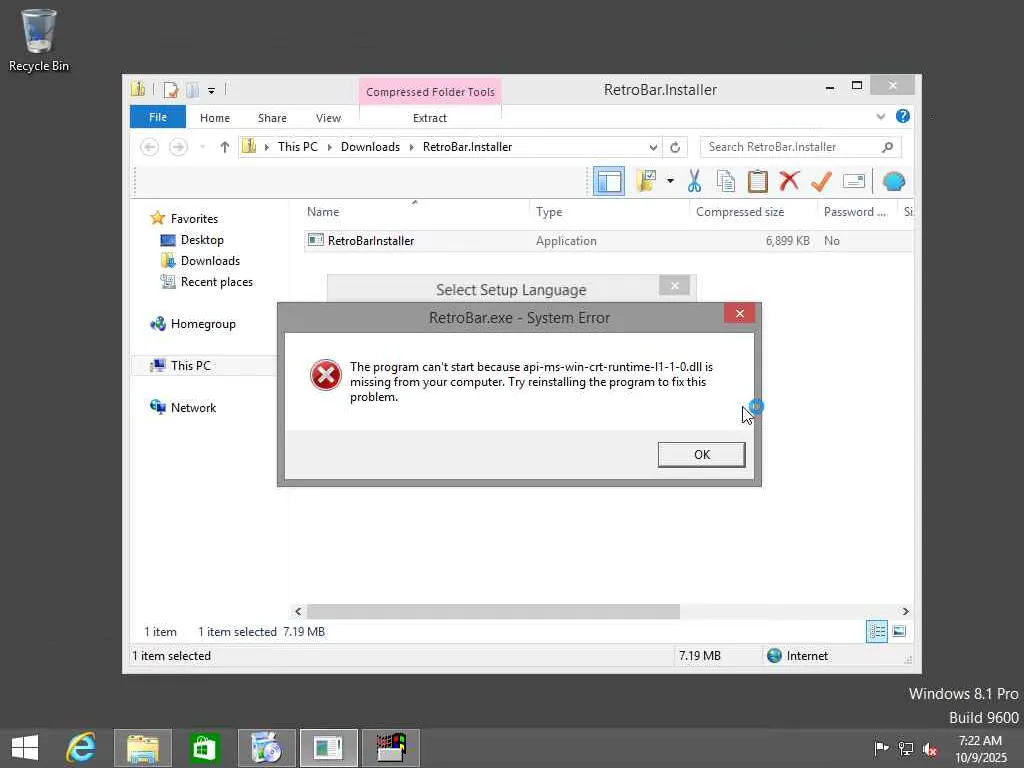Image resolution: width=1024 pixels, height=768 pixels.
Task: Click the Properties icon in title bar
Action: (171, 90)
